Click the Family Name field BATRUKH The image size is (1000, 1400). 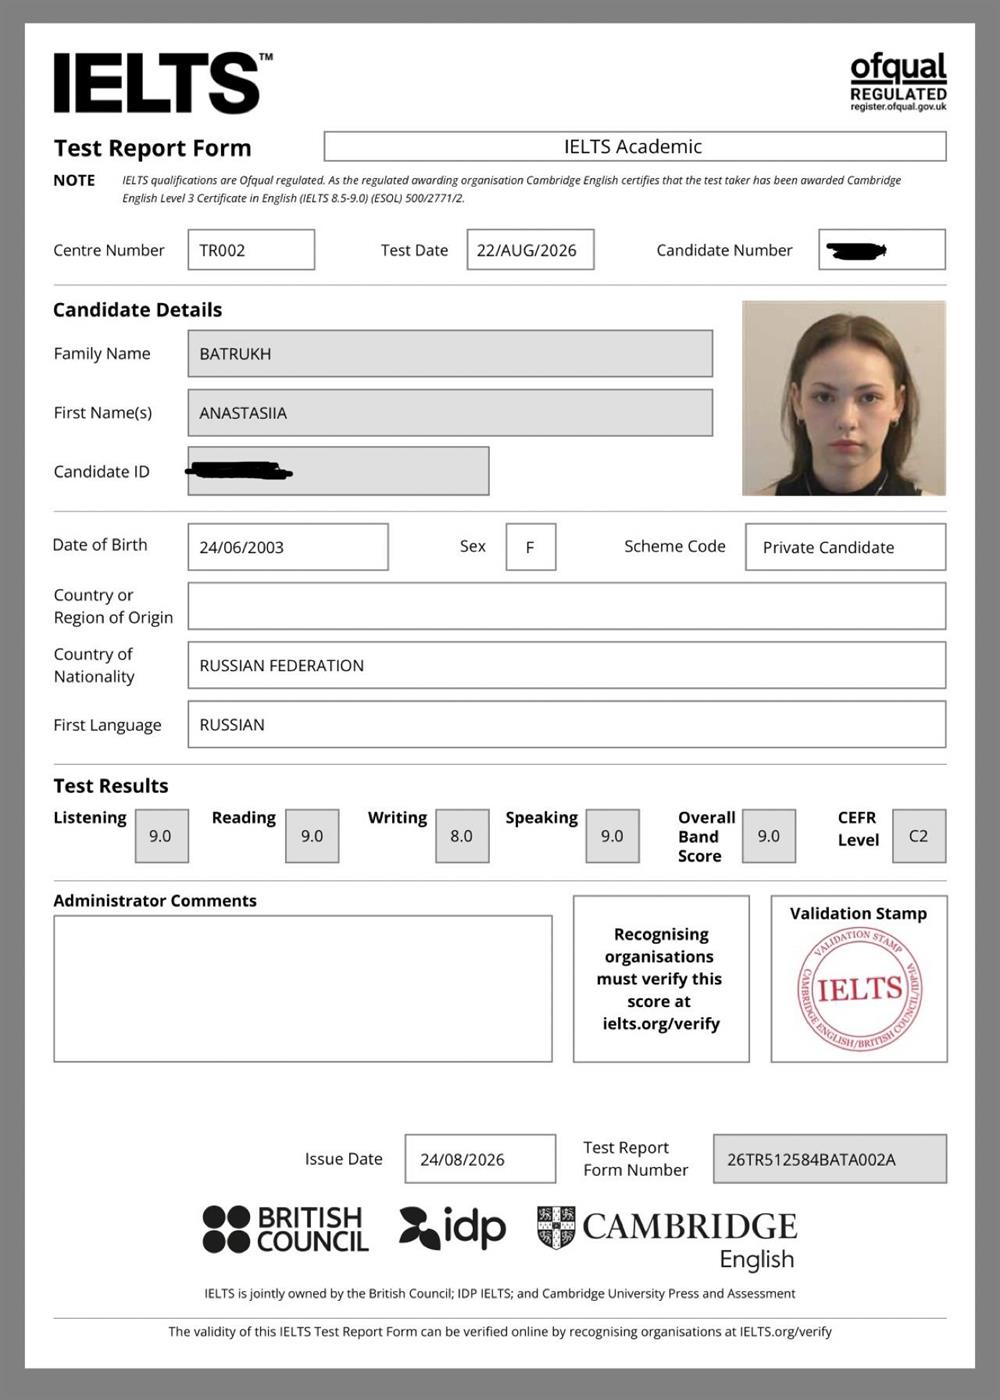pos(450,354)
